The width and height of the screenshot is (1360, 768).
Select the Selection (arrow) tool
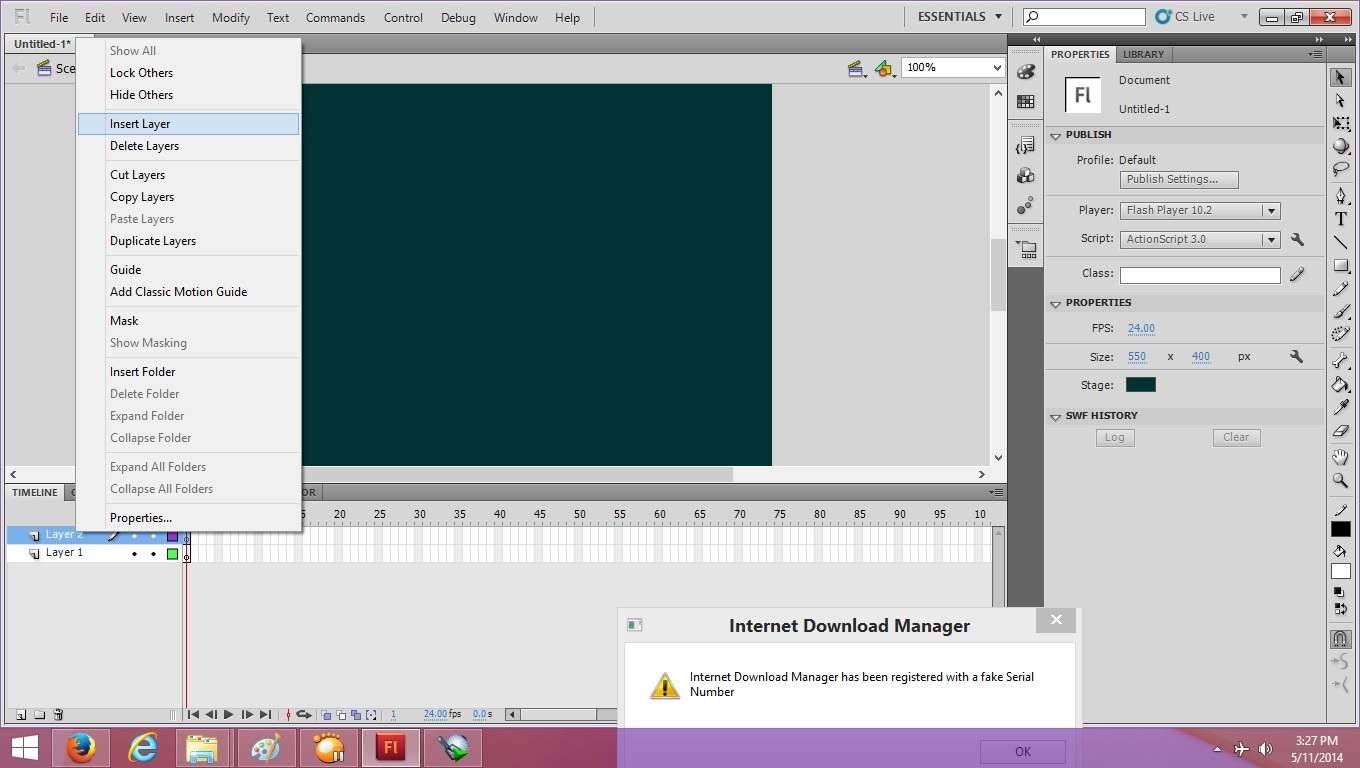[x=1341, y=78]
